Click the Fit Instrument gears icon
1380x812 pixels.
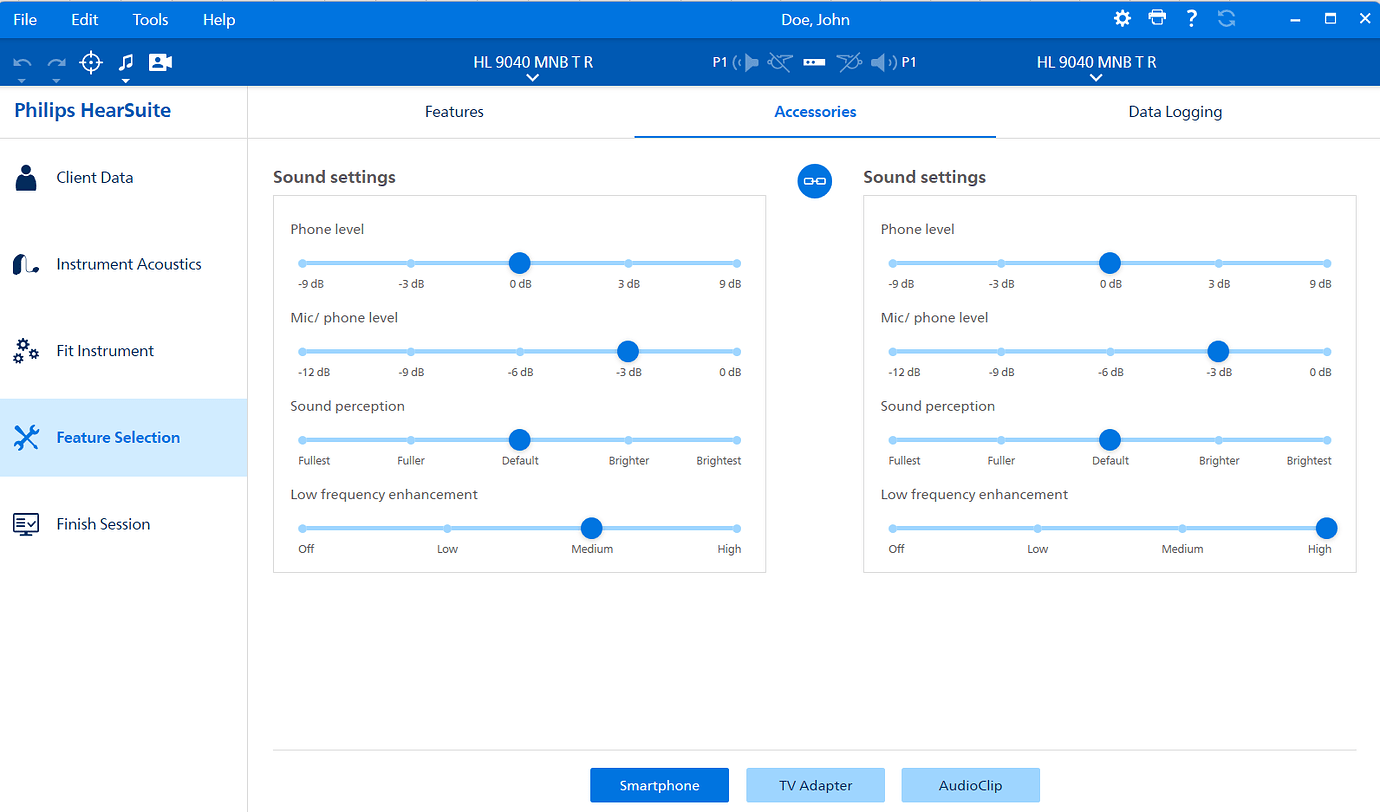(26, 351)
